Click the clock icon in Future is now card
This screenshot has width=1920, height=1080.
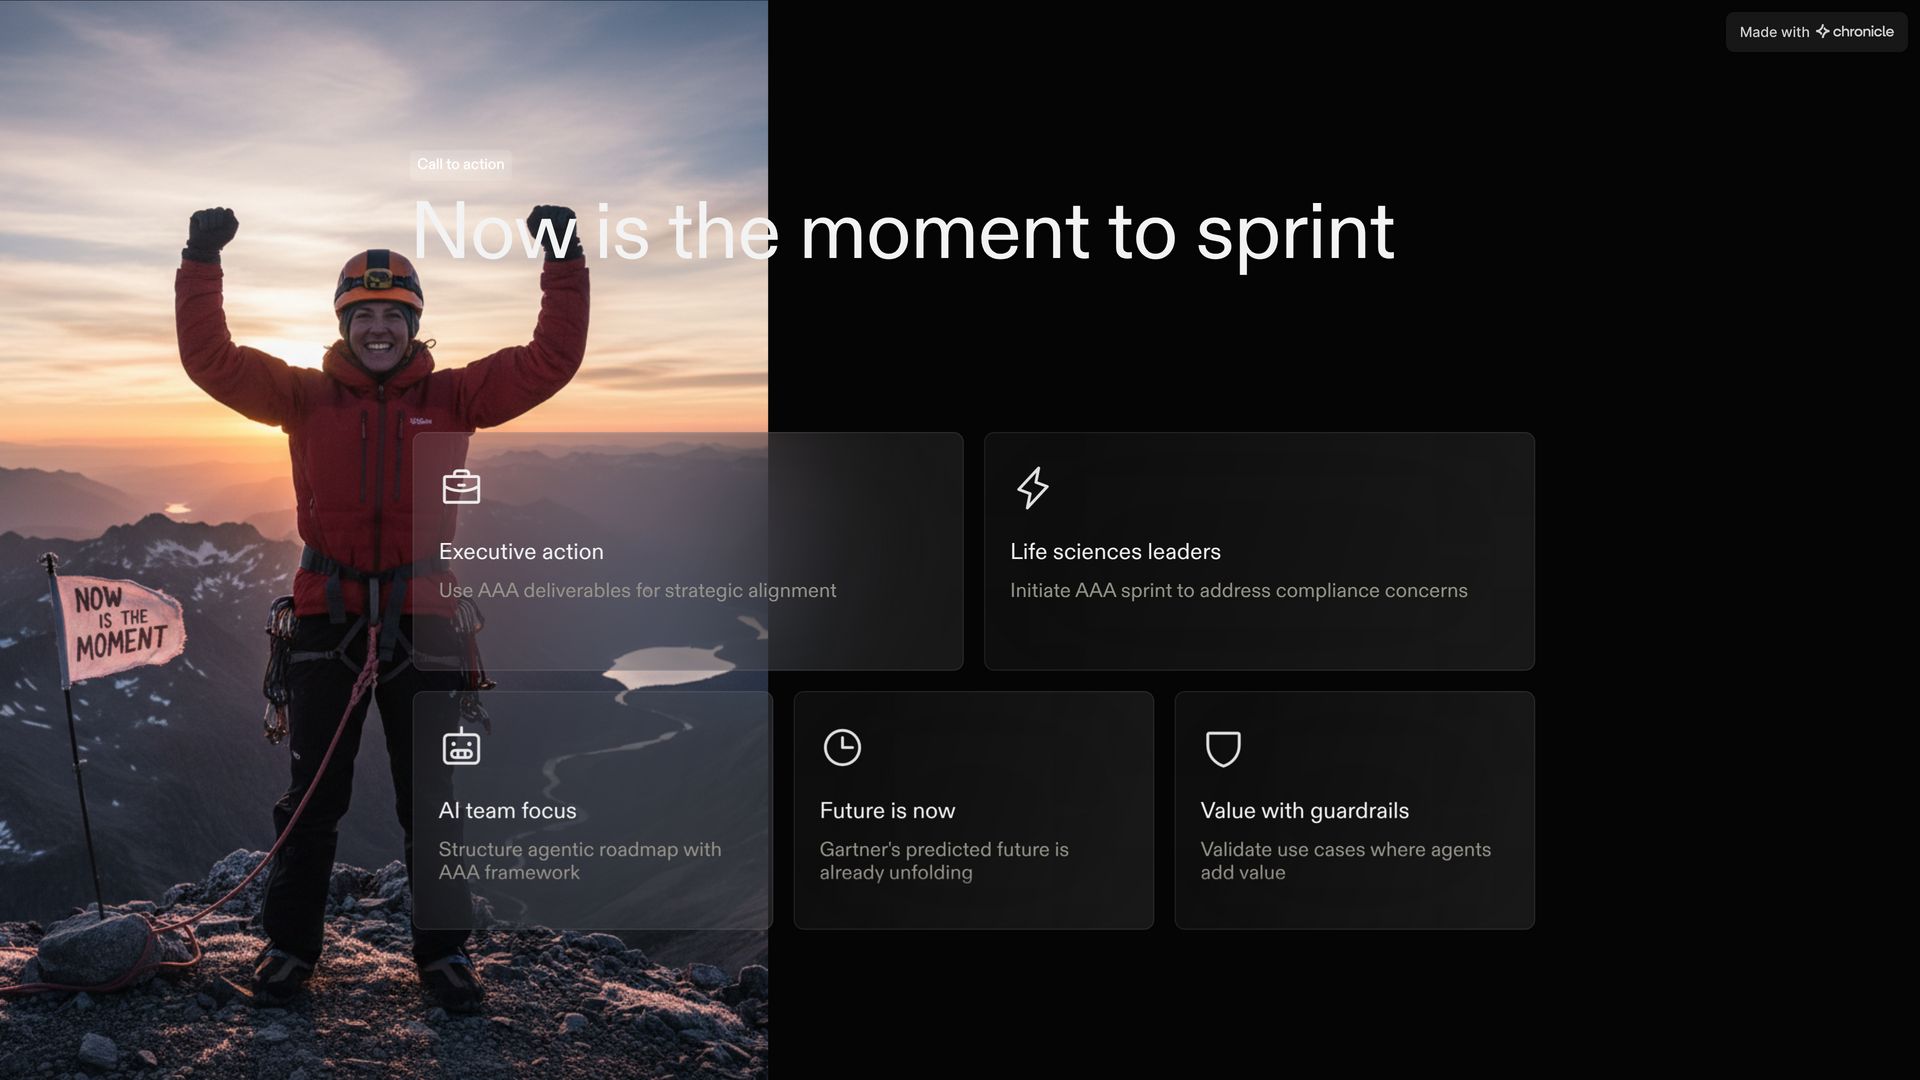click(x=842, y=747)
